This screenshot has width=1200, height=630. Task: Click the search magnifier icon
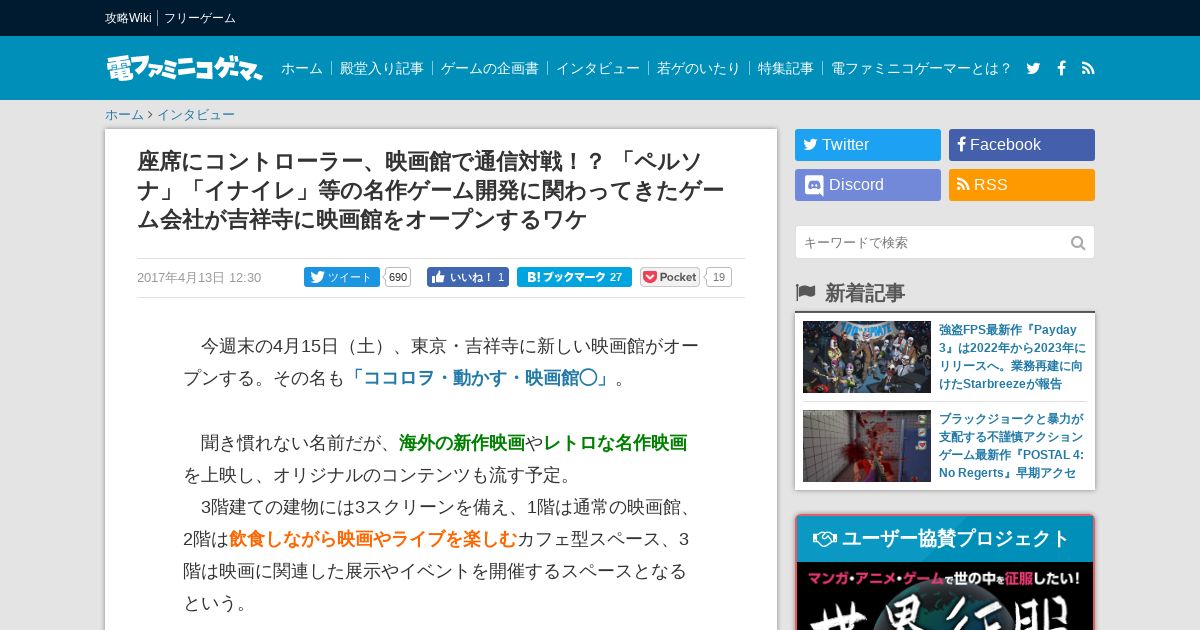[x=1078, y=243]
